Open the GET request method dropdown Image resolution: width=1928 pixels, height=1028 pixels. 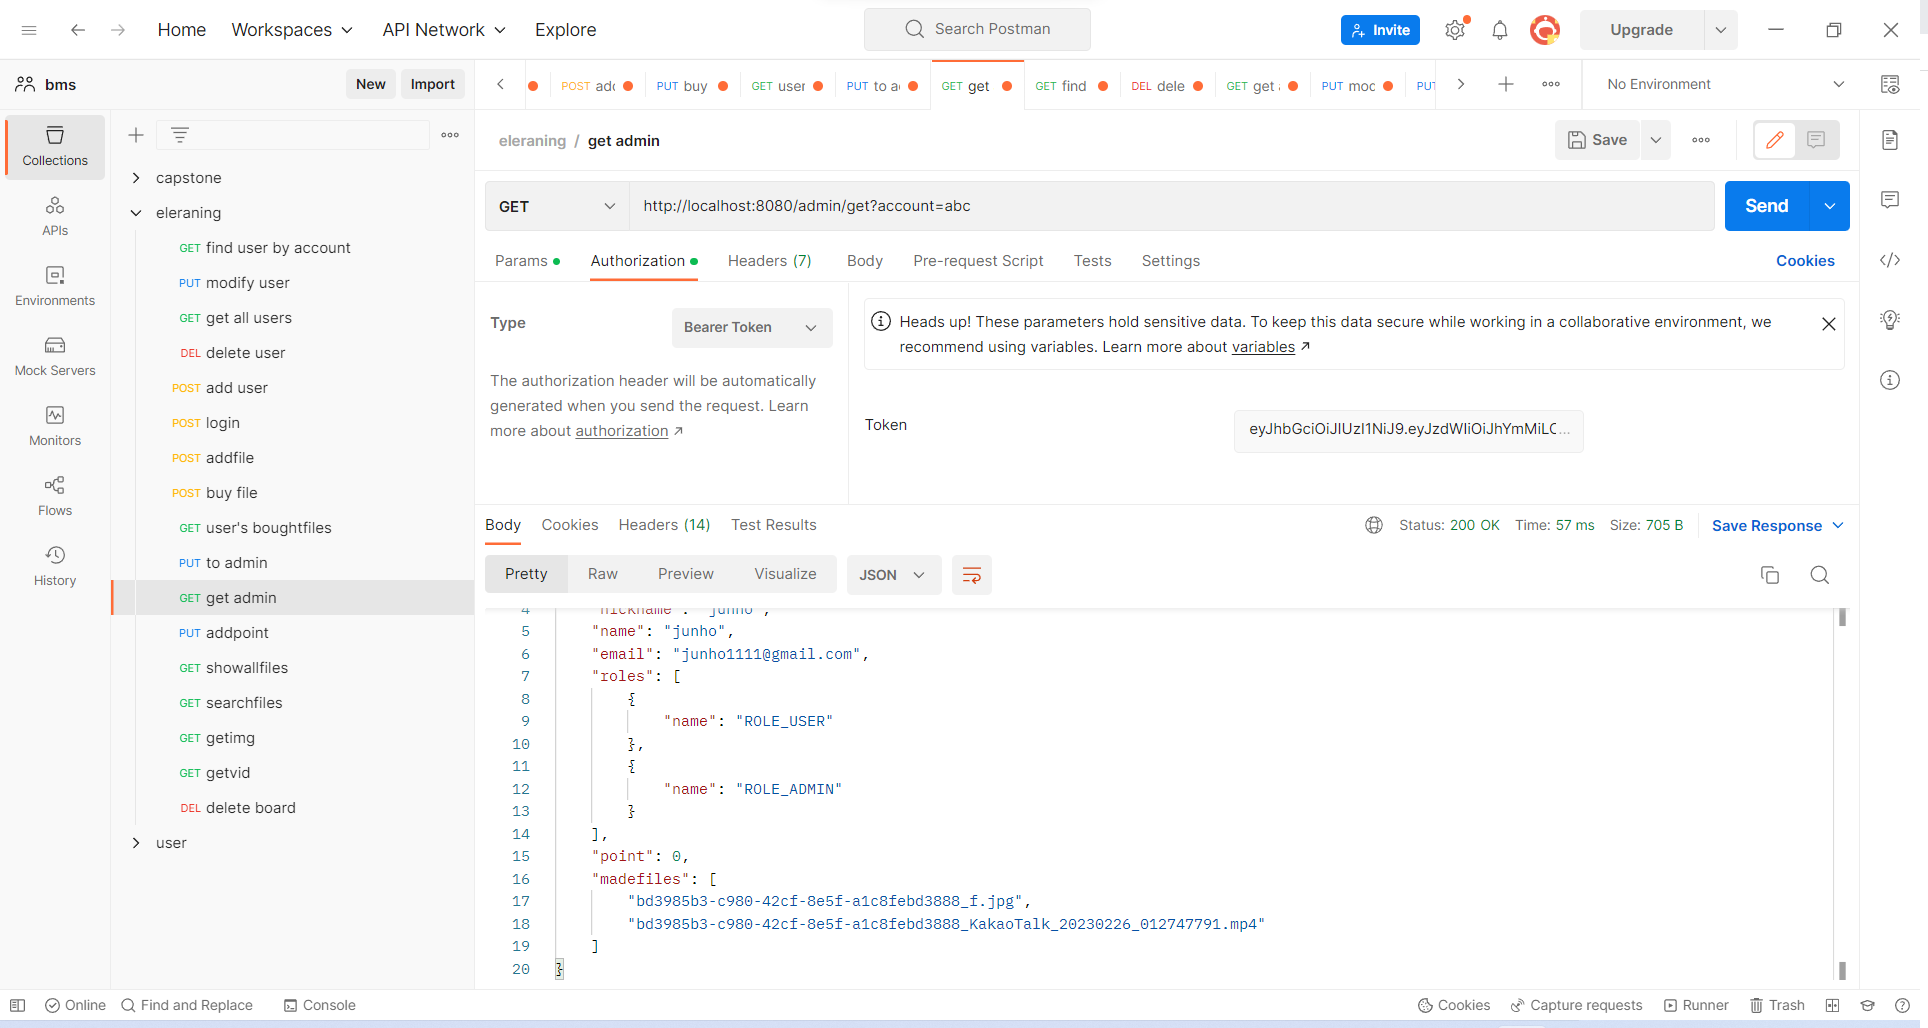(x=556, y=206)
